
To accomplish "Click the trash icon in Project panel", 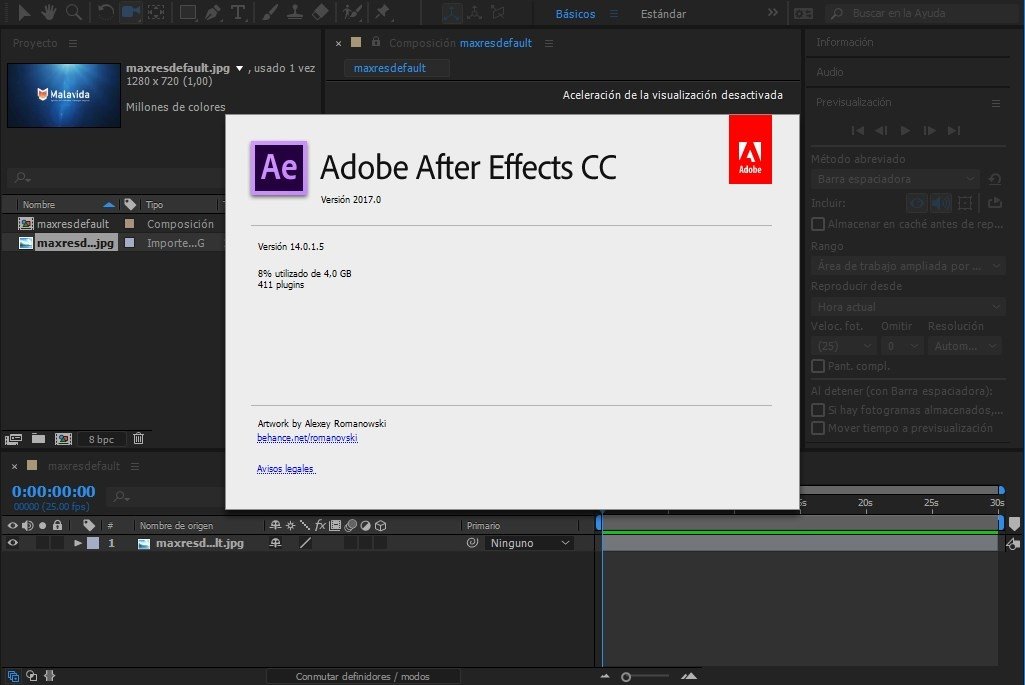I will [x=139, y=439].
